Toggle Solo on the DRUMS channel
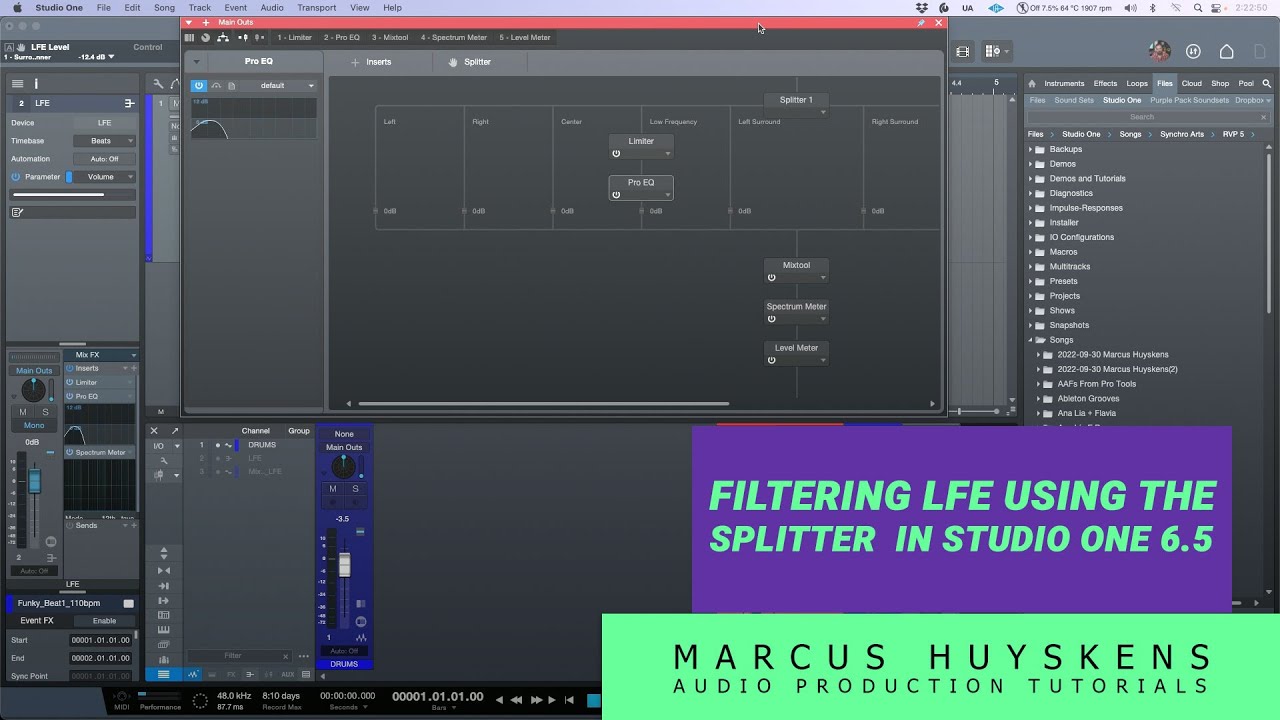Screen dimensions: 1280x720 (x=355, y=489)
